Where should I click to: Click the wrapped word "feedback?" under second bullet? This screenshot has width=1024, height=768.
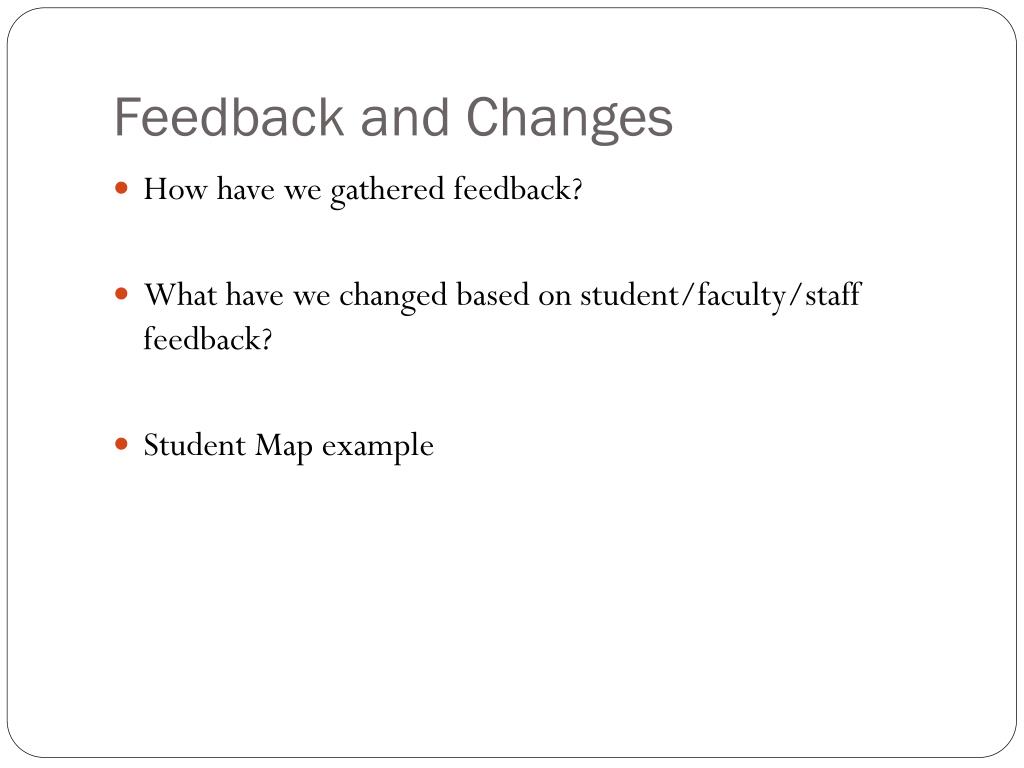click(208, 339)
